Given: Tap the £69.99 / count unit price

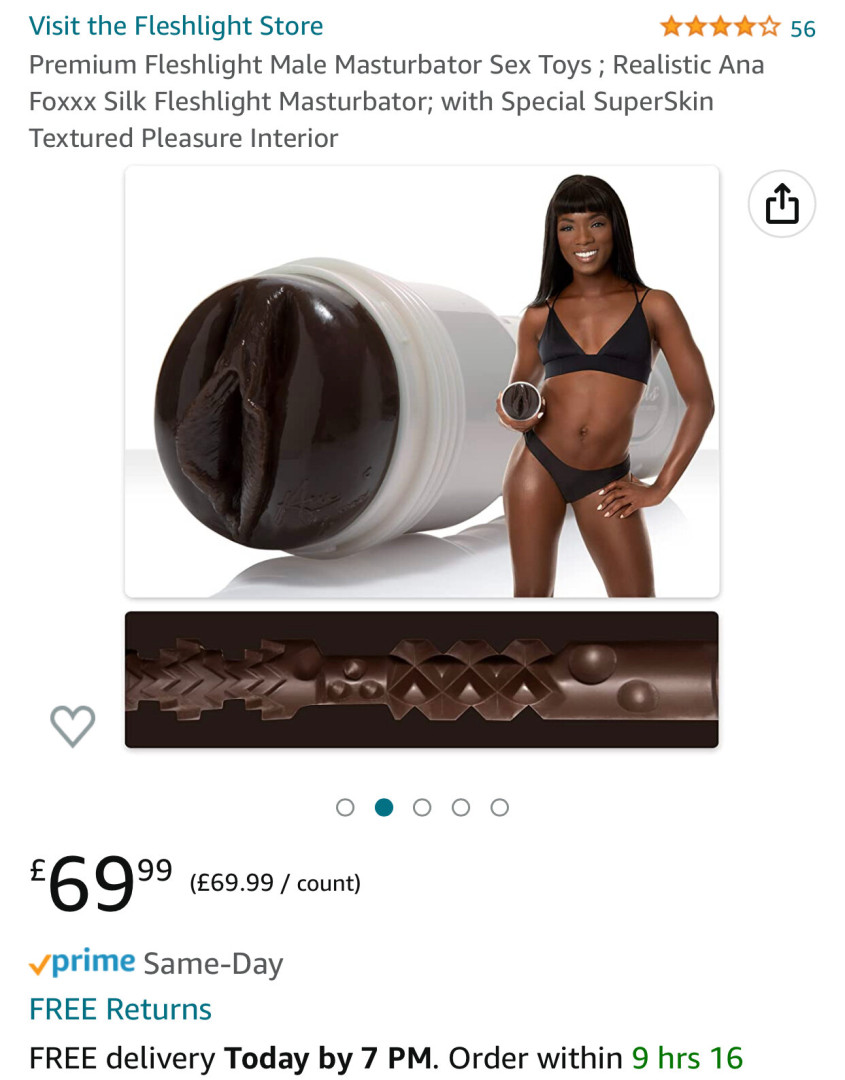Looking at the screenshot, I should [x=275, y=883].
